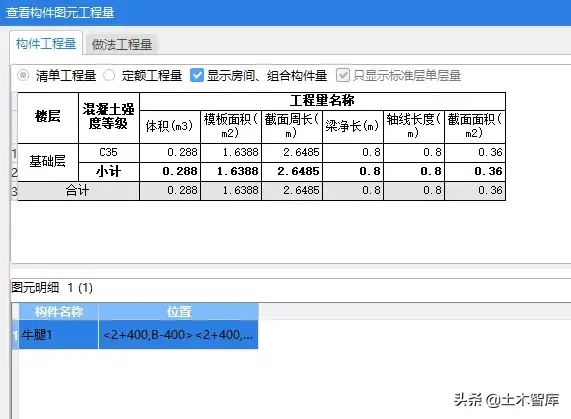The height and width of the screenshot is (419, 571).
Task: Click 2.6485 in the 合计 row
Action: (x=292, y=191)
